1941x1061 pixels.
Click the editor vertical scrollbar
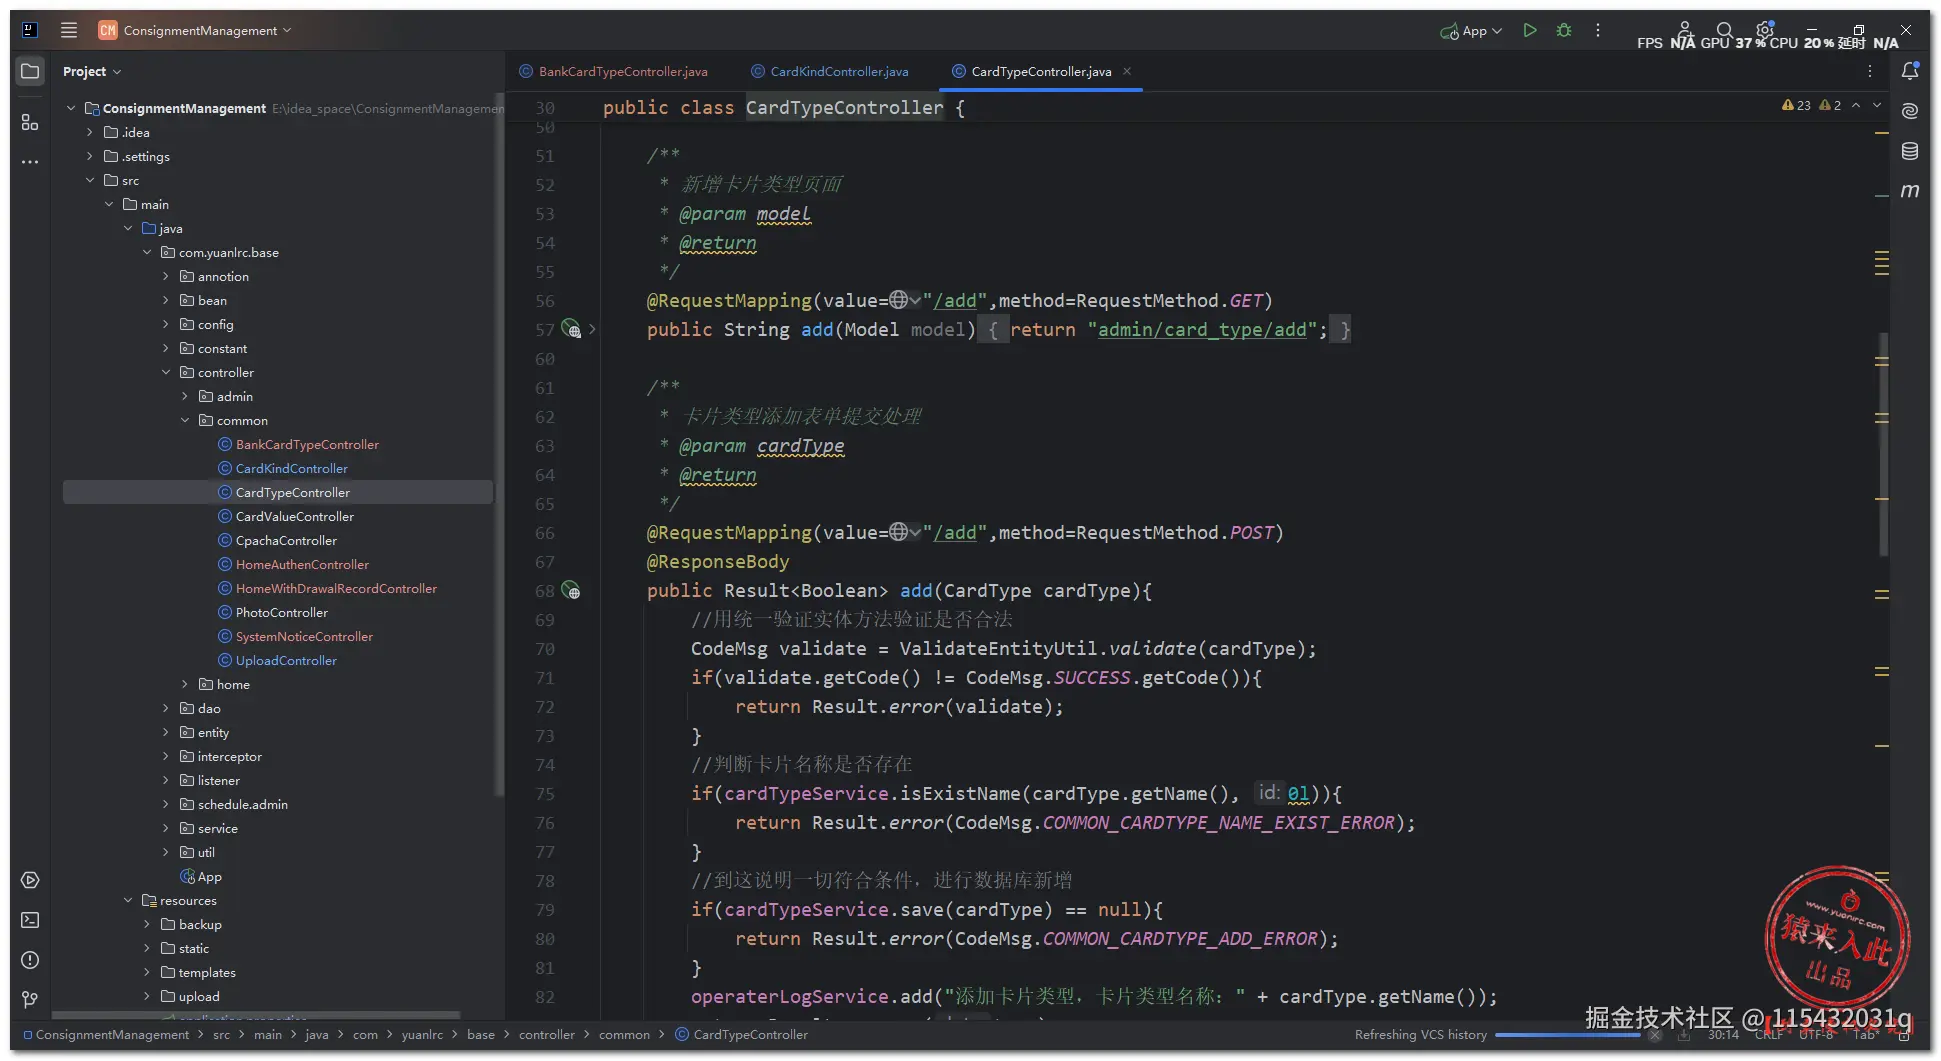point(1883,444)
